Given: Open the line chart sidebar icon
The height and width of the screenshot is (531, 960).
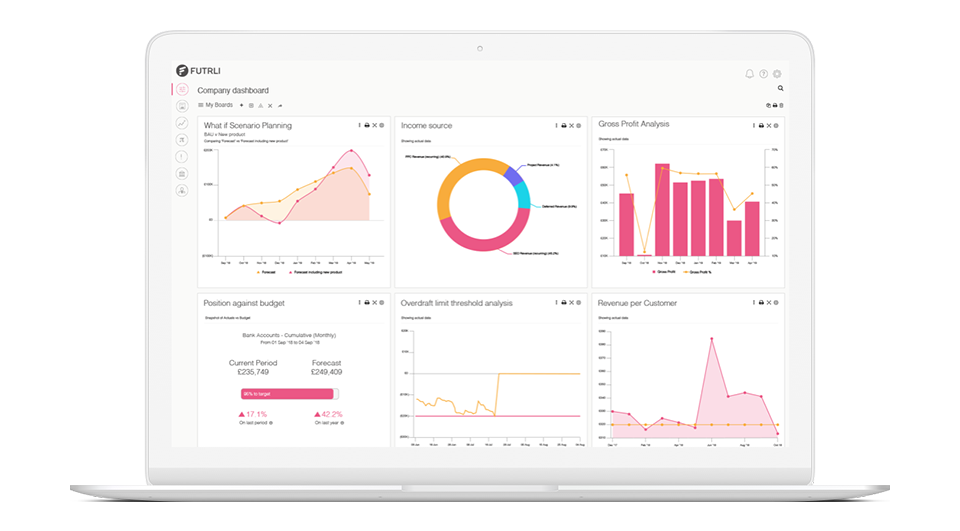Looking at the screenshot, I should tap(181, 123).
